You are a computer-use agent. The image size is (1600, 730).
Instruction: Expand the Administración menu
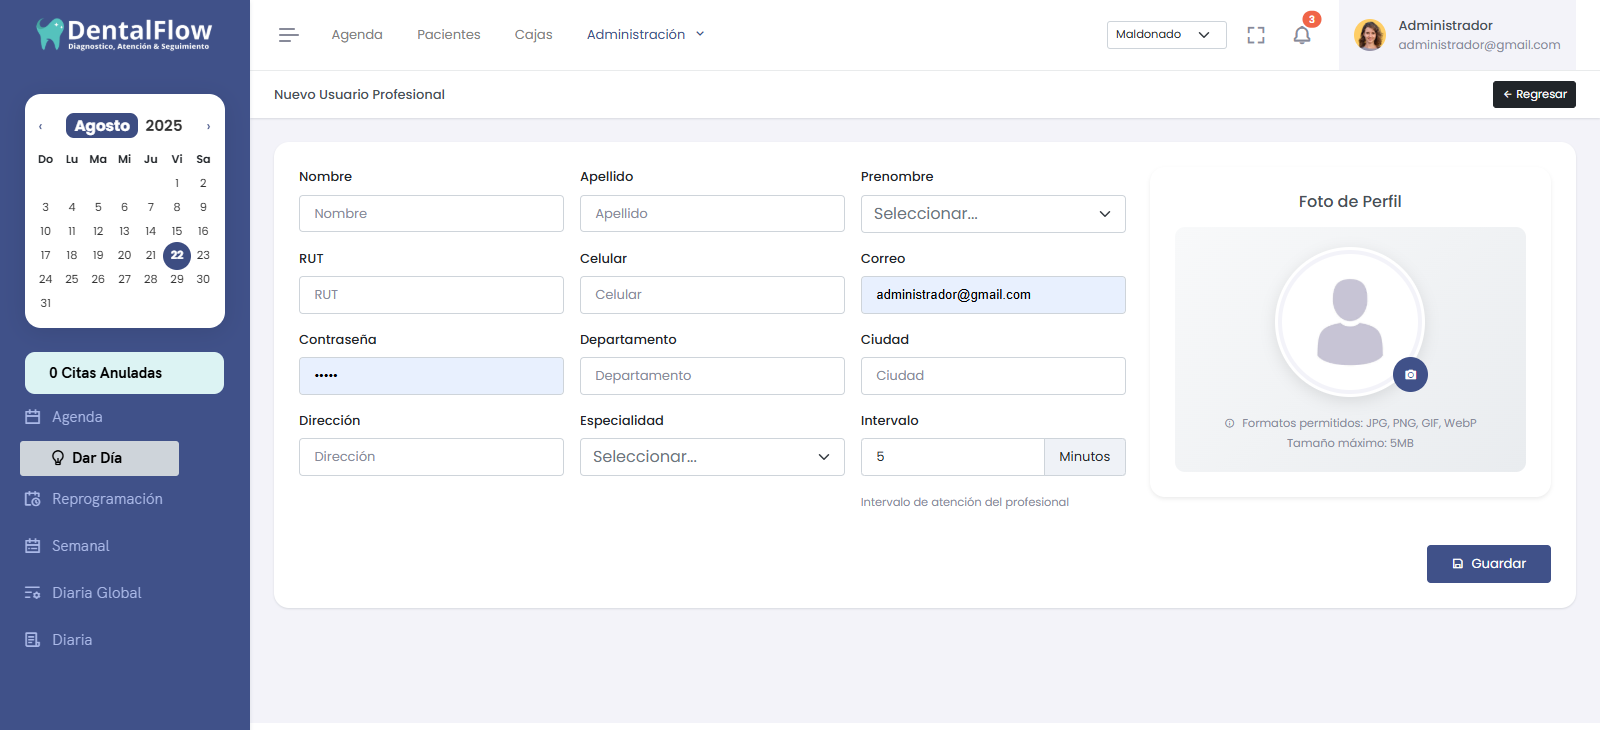(645, 35)
